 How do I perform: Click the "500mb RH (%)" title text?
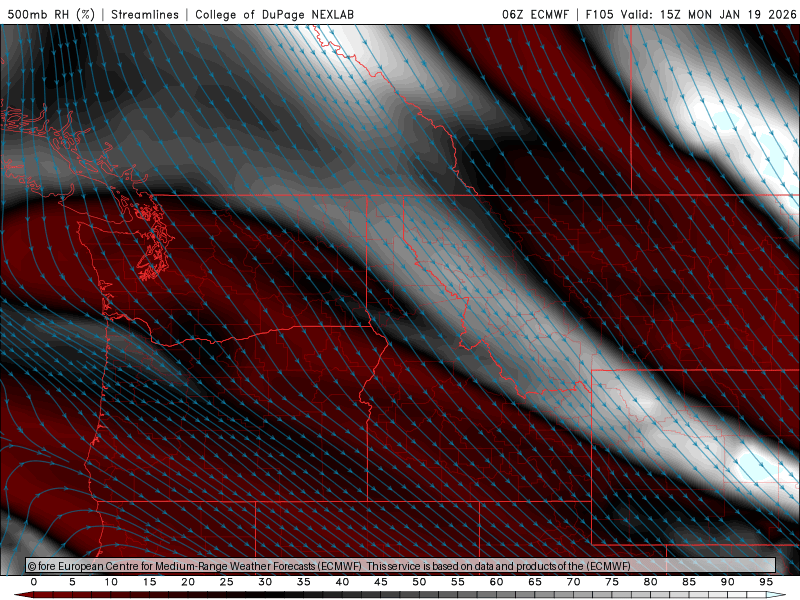[51, 14]
